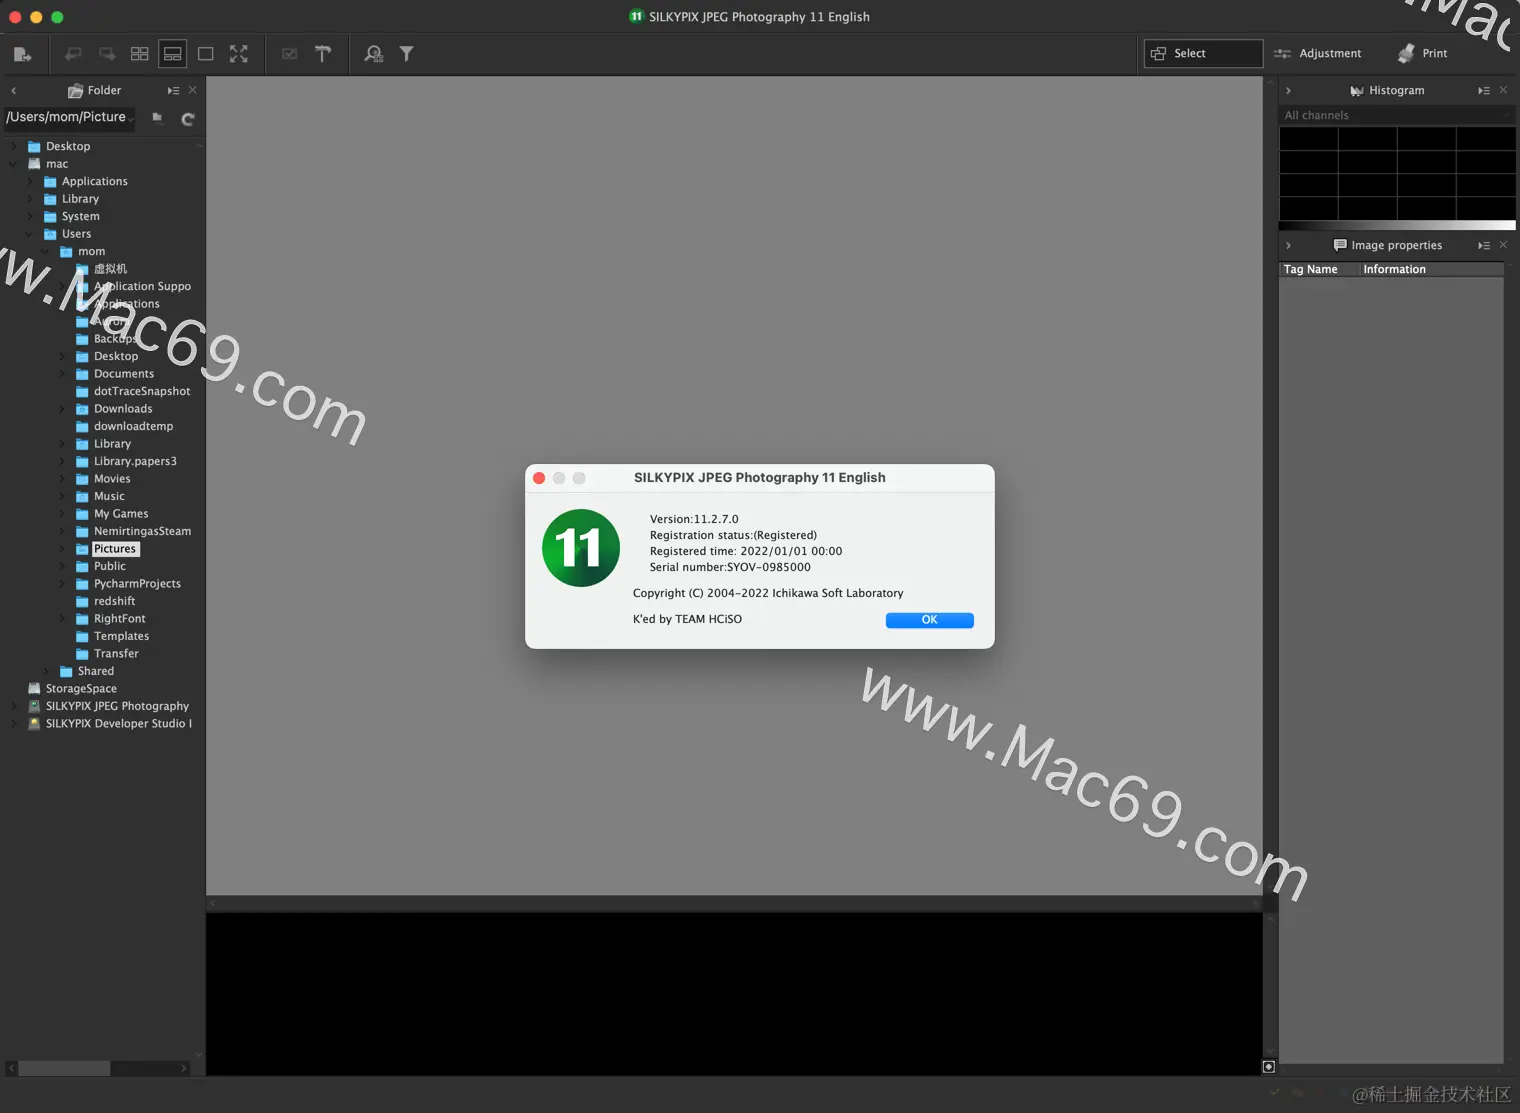Screen dimensions: 1520x1113
Task: Switch to single preview view mode
Action: pos(206,54)
